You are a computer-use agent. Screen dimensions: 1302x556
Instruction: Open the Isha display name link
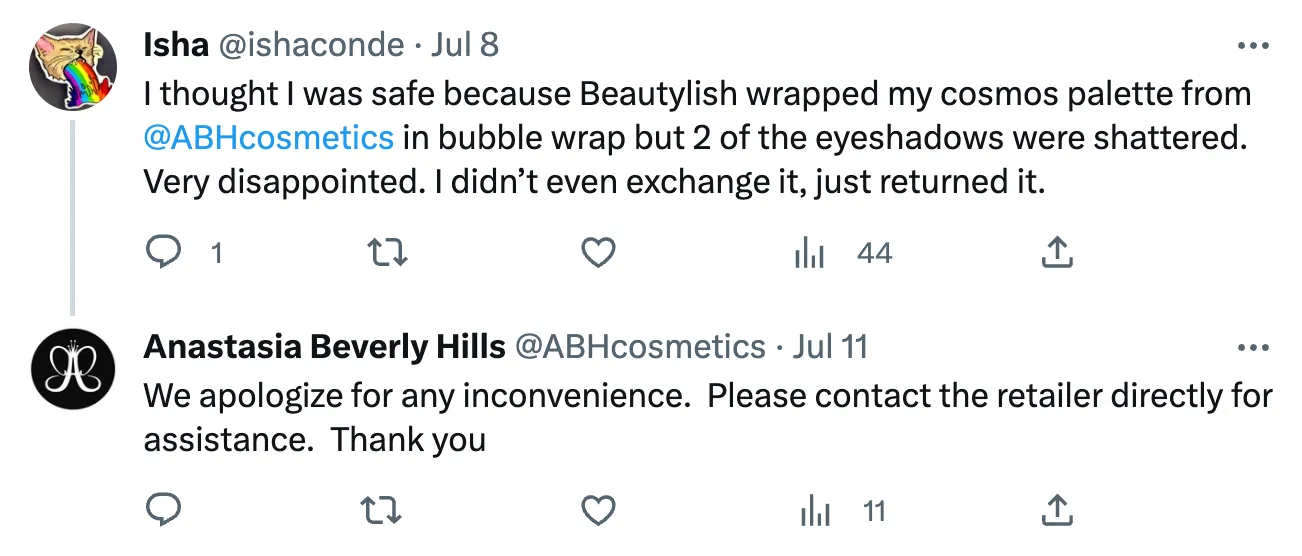pyautogui.click(x=175, y=45)
